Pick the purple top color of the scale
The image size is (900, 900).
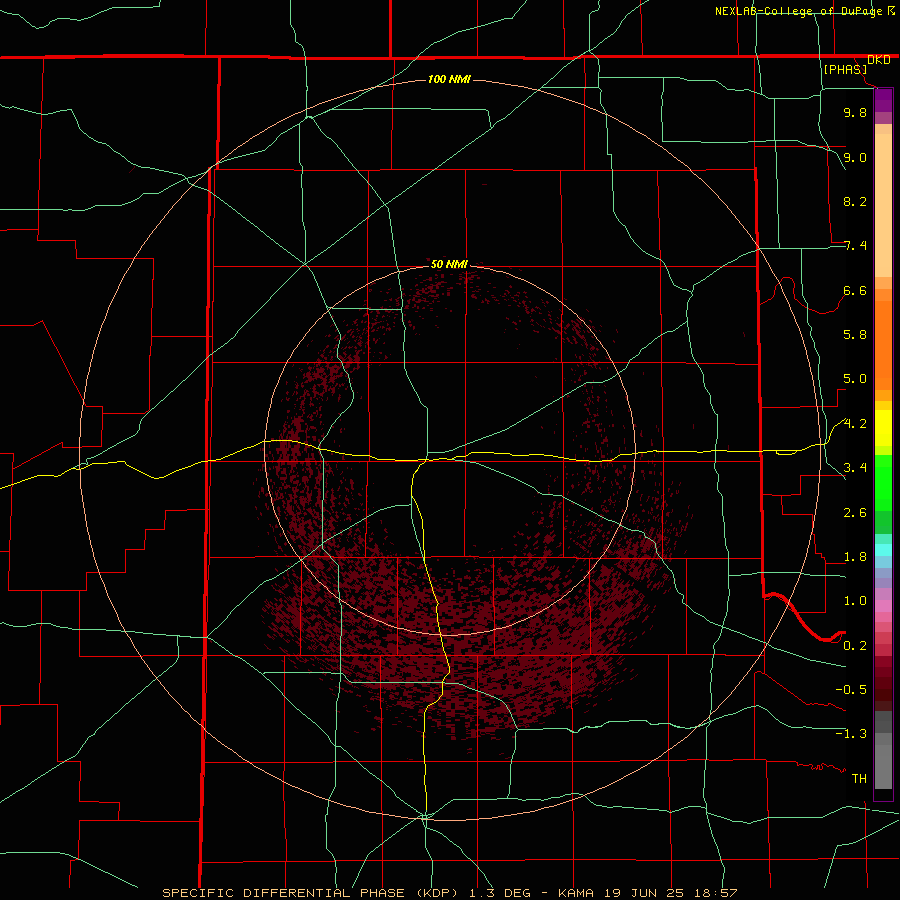click(x=883, y=100)
